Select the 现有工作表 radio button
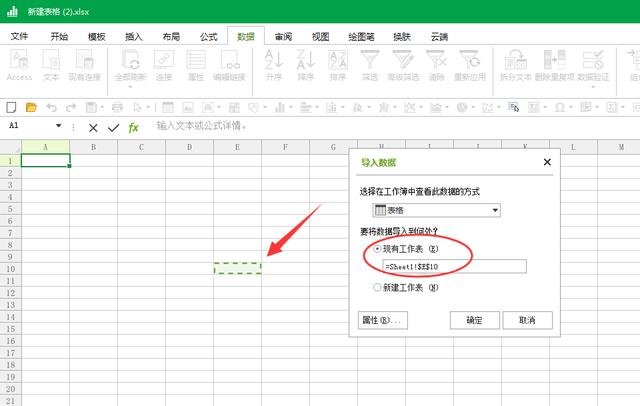Viewport: 640px width, 406px height. [x=377, y=248]
